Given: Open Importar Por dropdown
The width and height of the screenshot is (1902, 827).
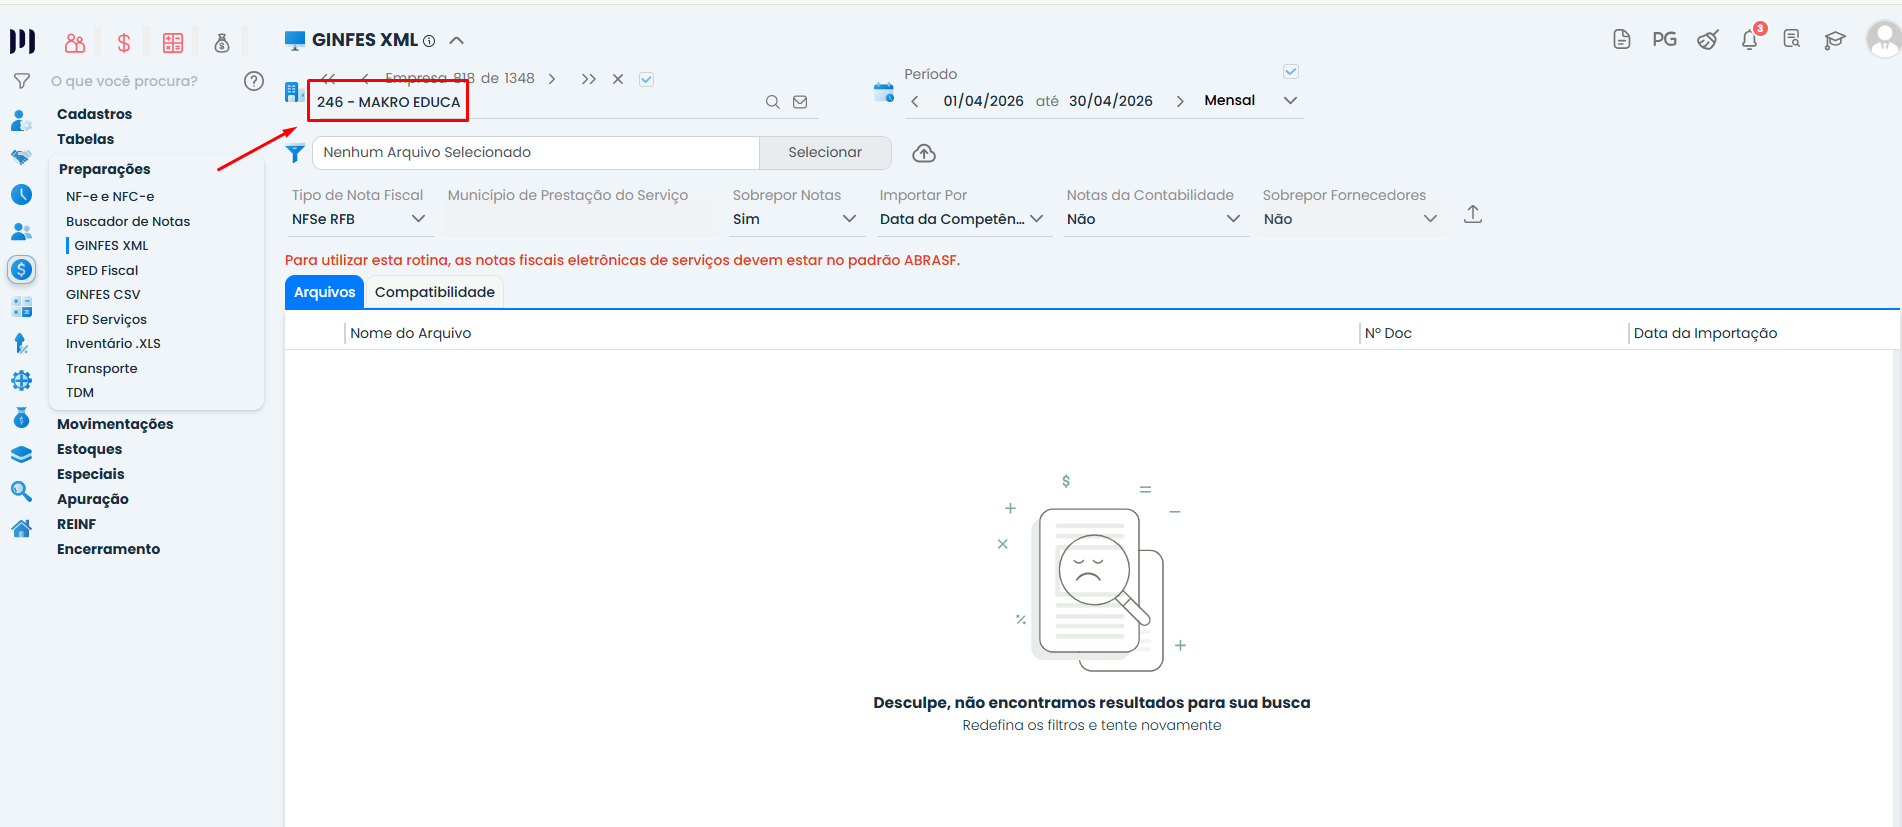Looking at the screenshot, I should click(x=963, y=219).
